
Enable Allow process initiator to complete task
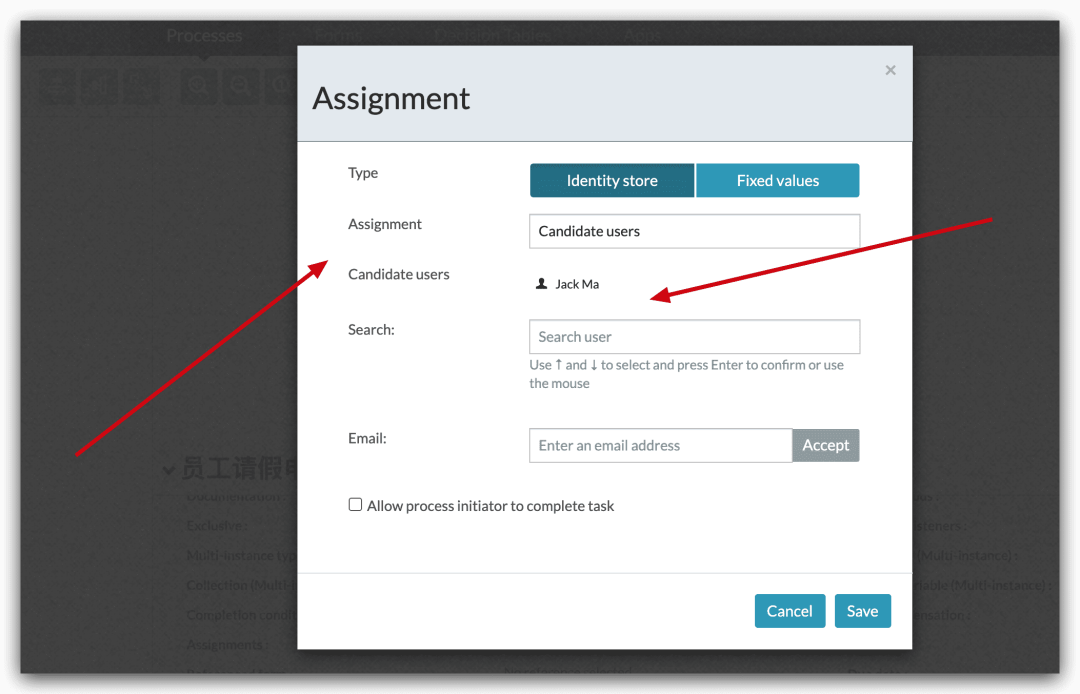(355, 505)
